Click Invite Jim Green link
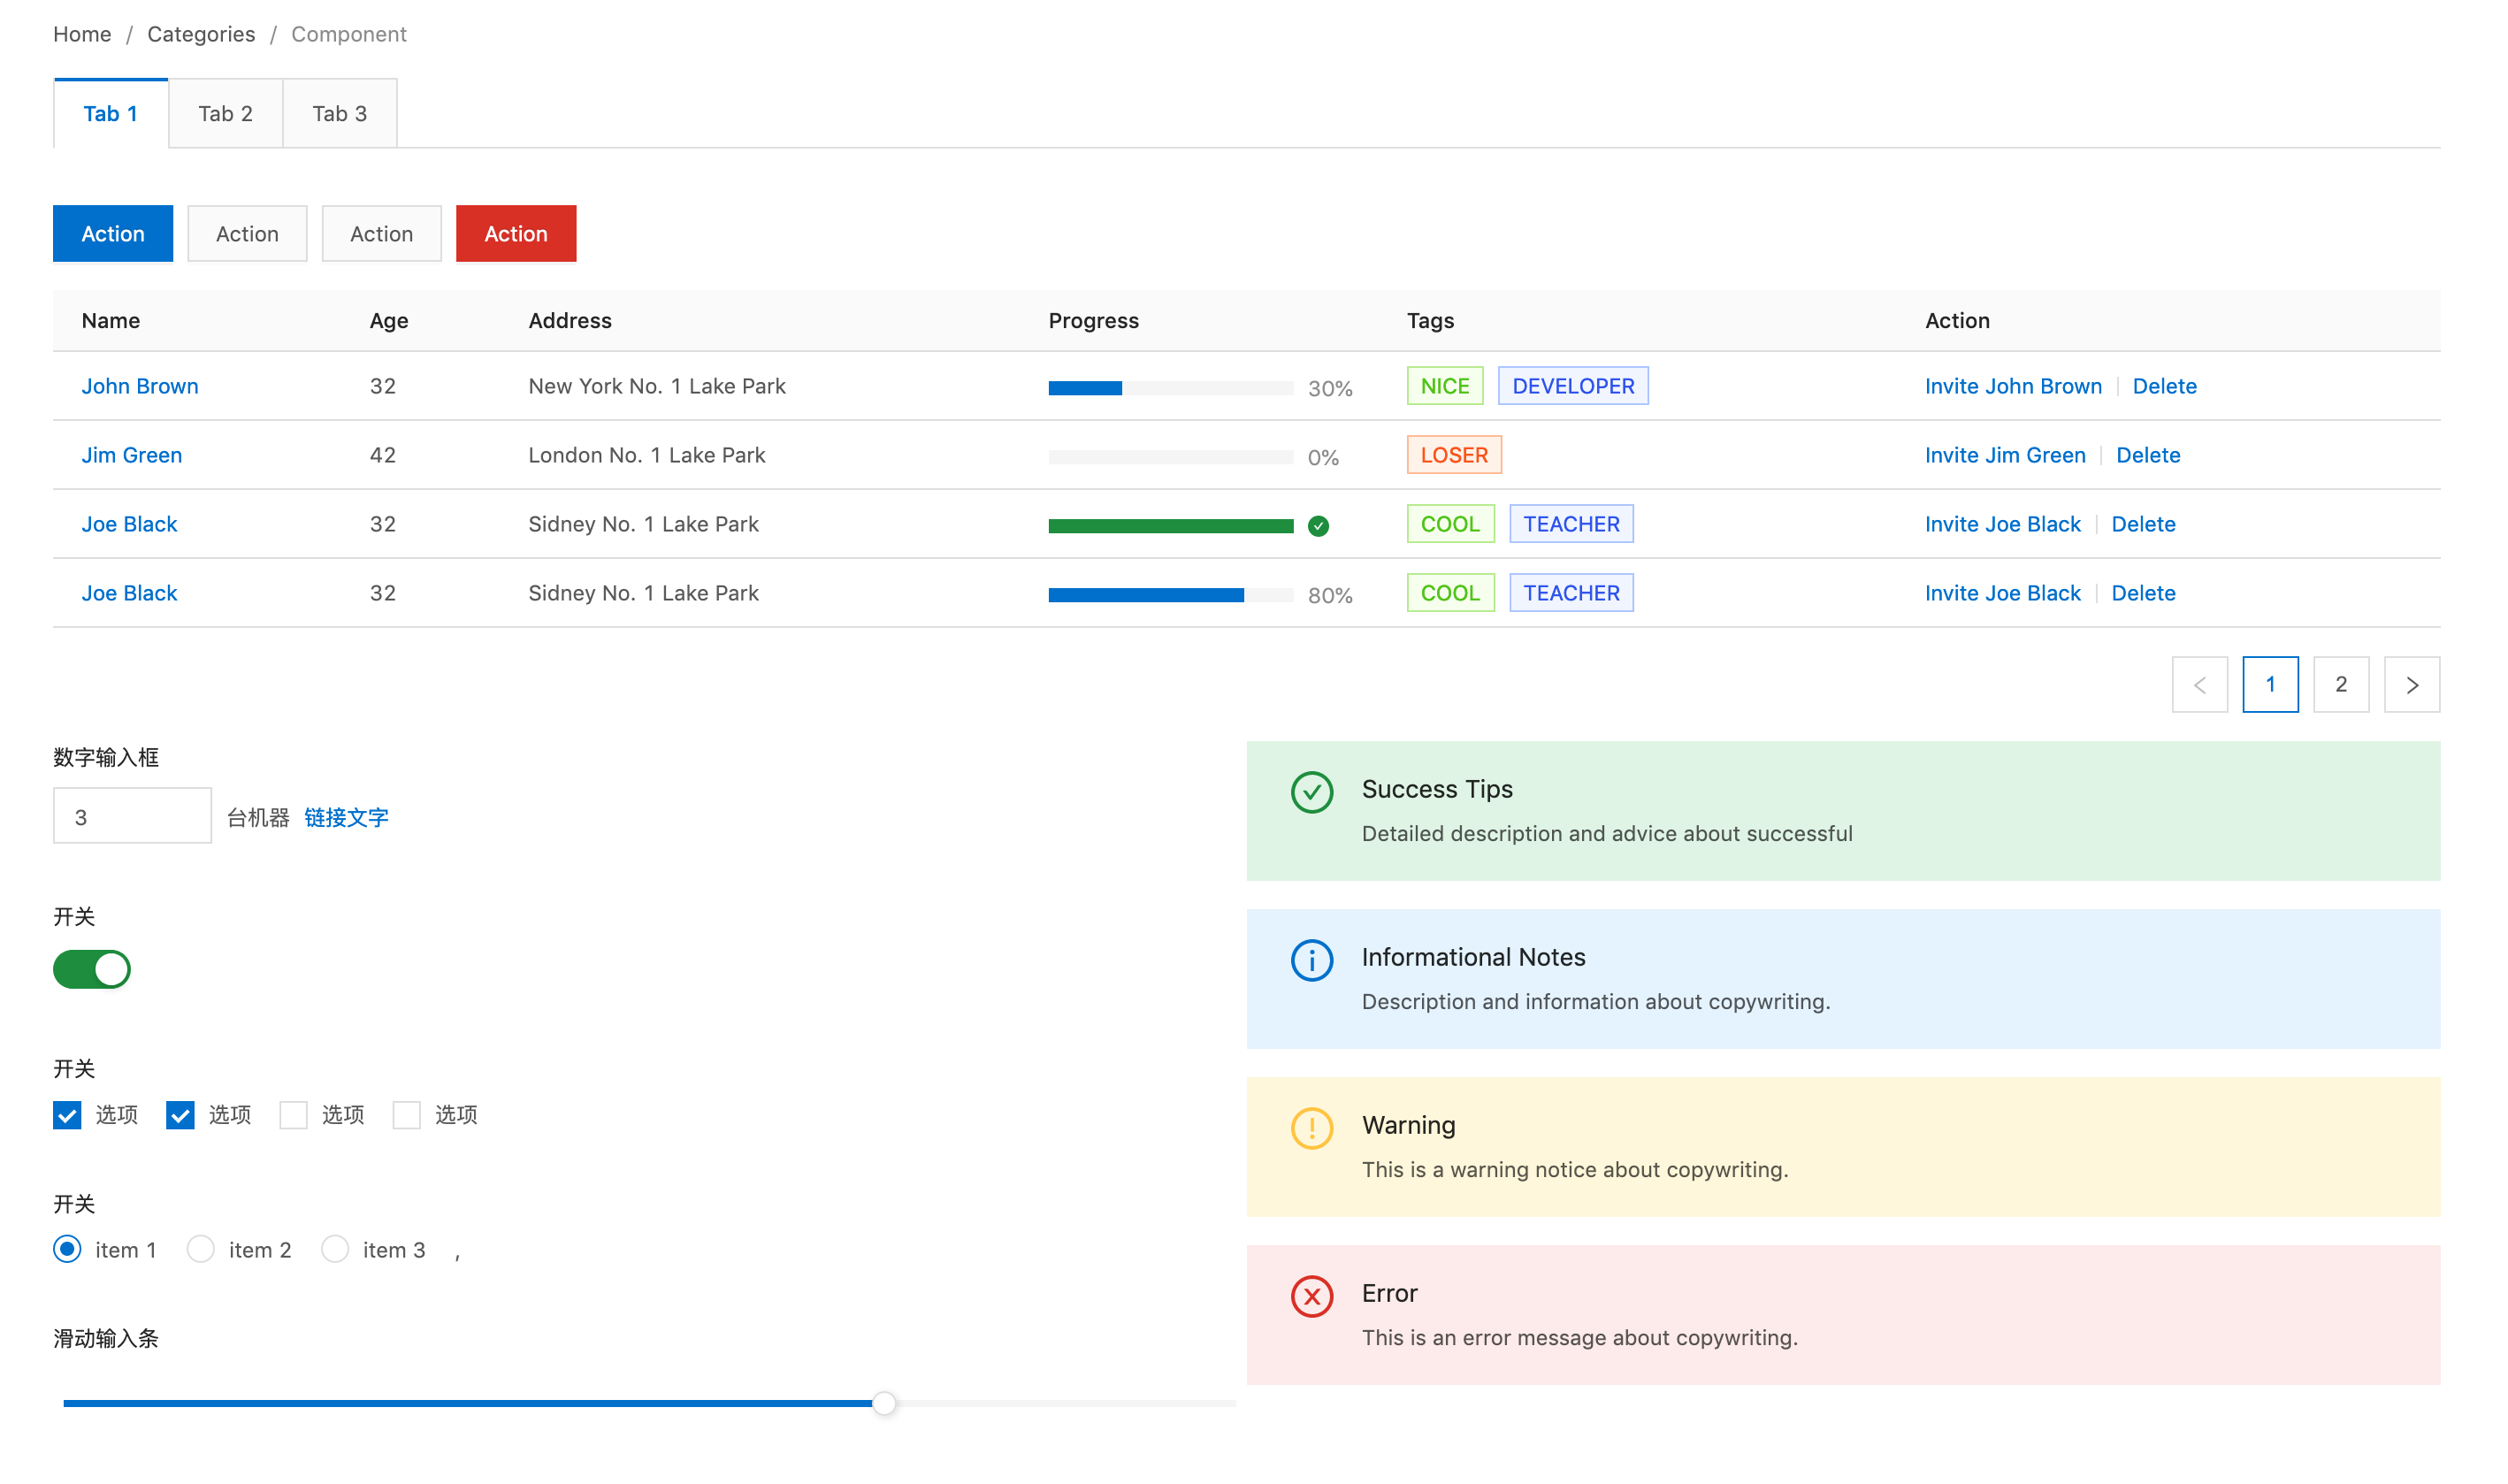2508x1484 pixels. point(2004,455)
